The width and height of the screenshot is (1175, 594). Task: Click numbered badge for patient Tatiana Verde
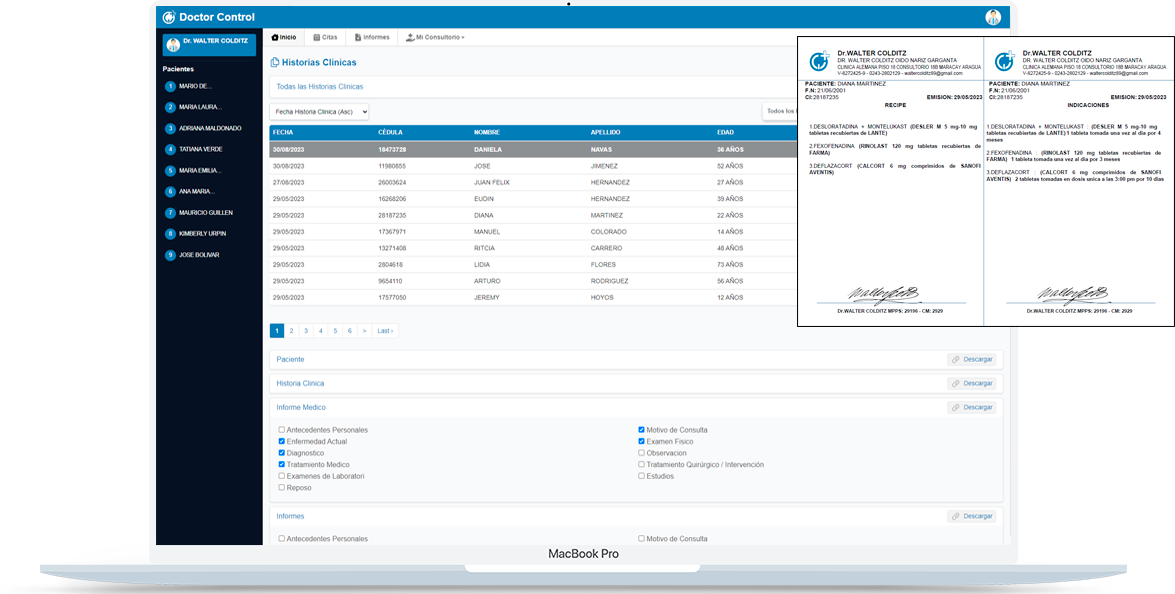point(171,149)
